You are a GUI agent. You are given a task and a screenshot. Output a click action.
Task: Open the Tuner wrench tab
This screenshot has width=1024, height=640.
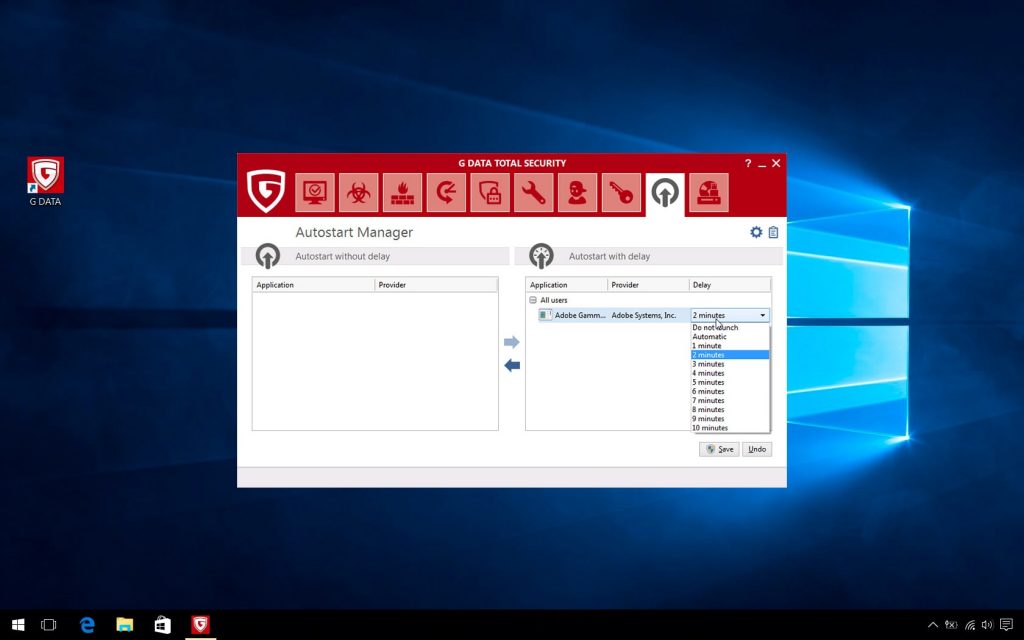(x=534, y=193)
